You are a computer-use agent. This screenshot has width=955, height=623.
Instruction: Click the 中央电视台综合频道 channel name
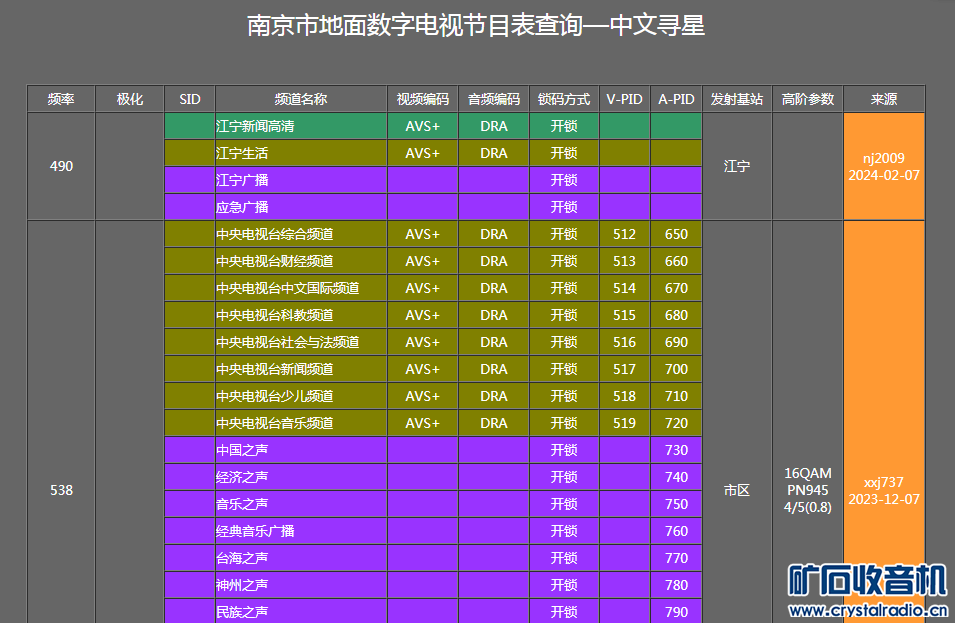[275, 234]
